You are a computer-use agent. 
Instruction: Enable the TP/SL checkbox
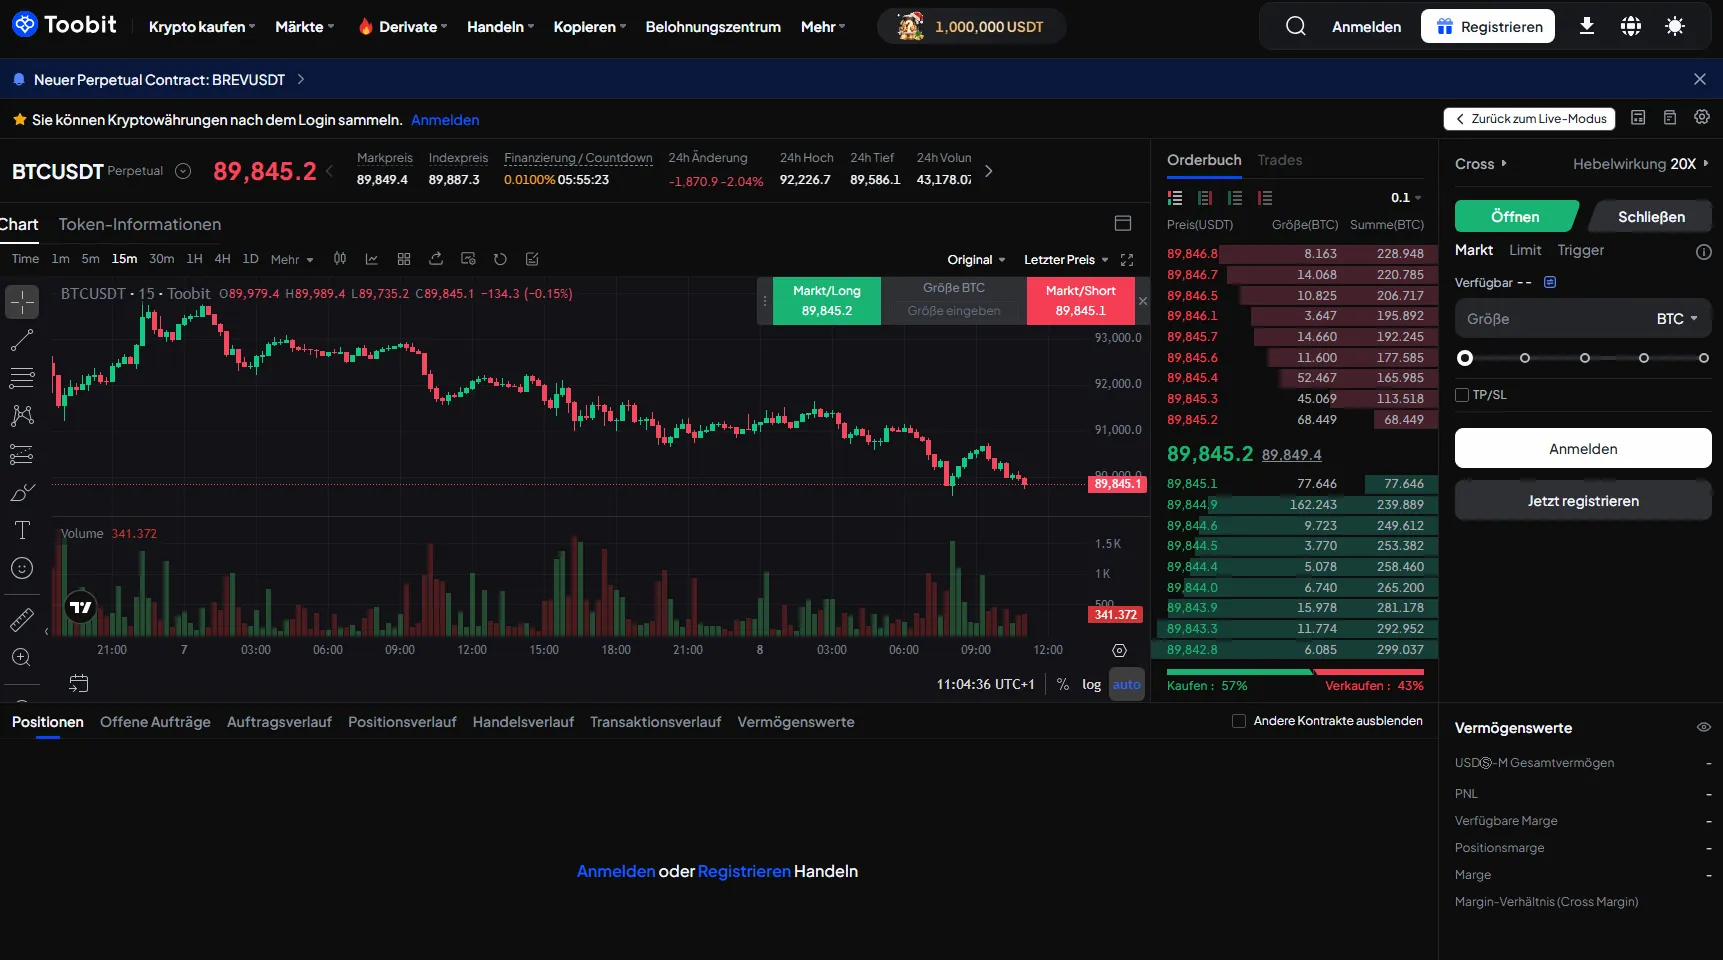point(1462,395)
